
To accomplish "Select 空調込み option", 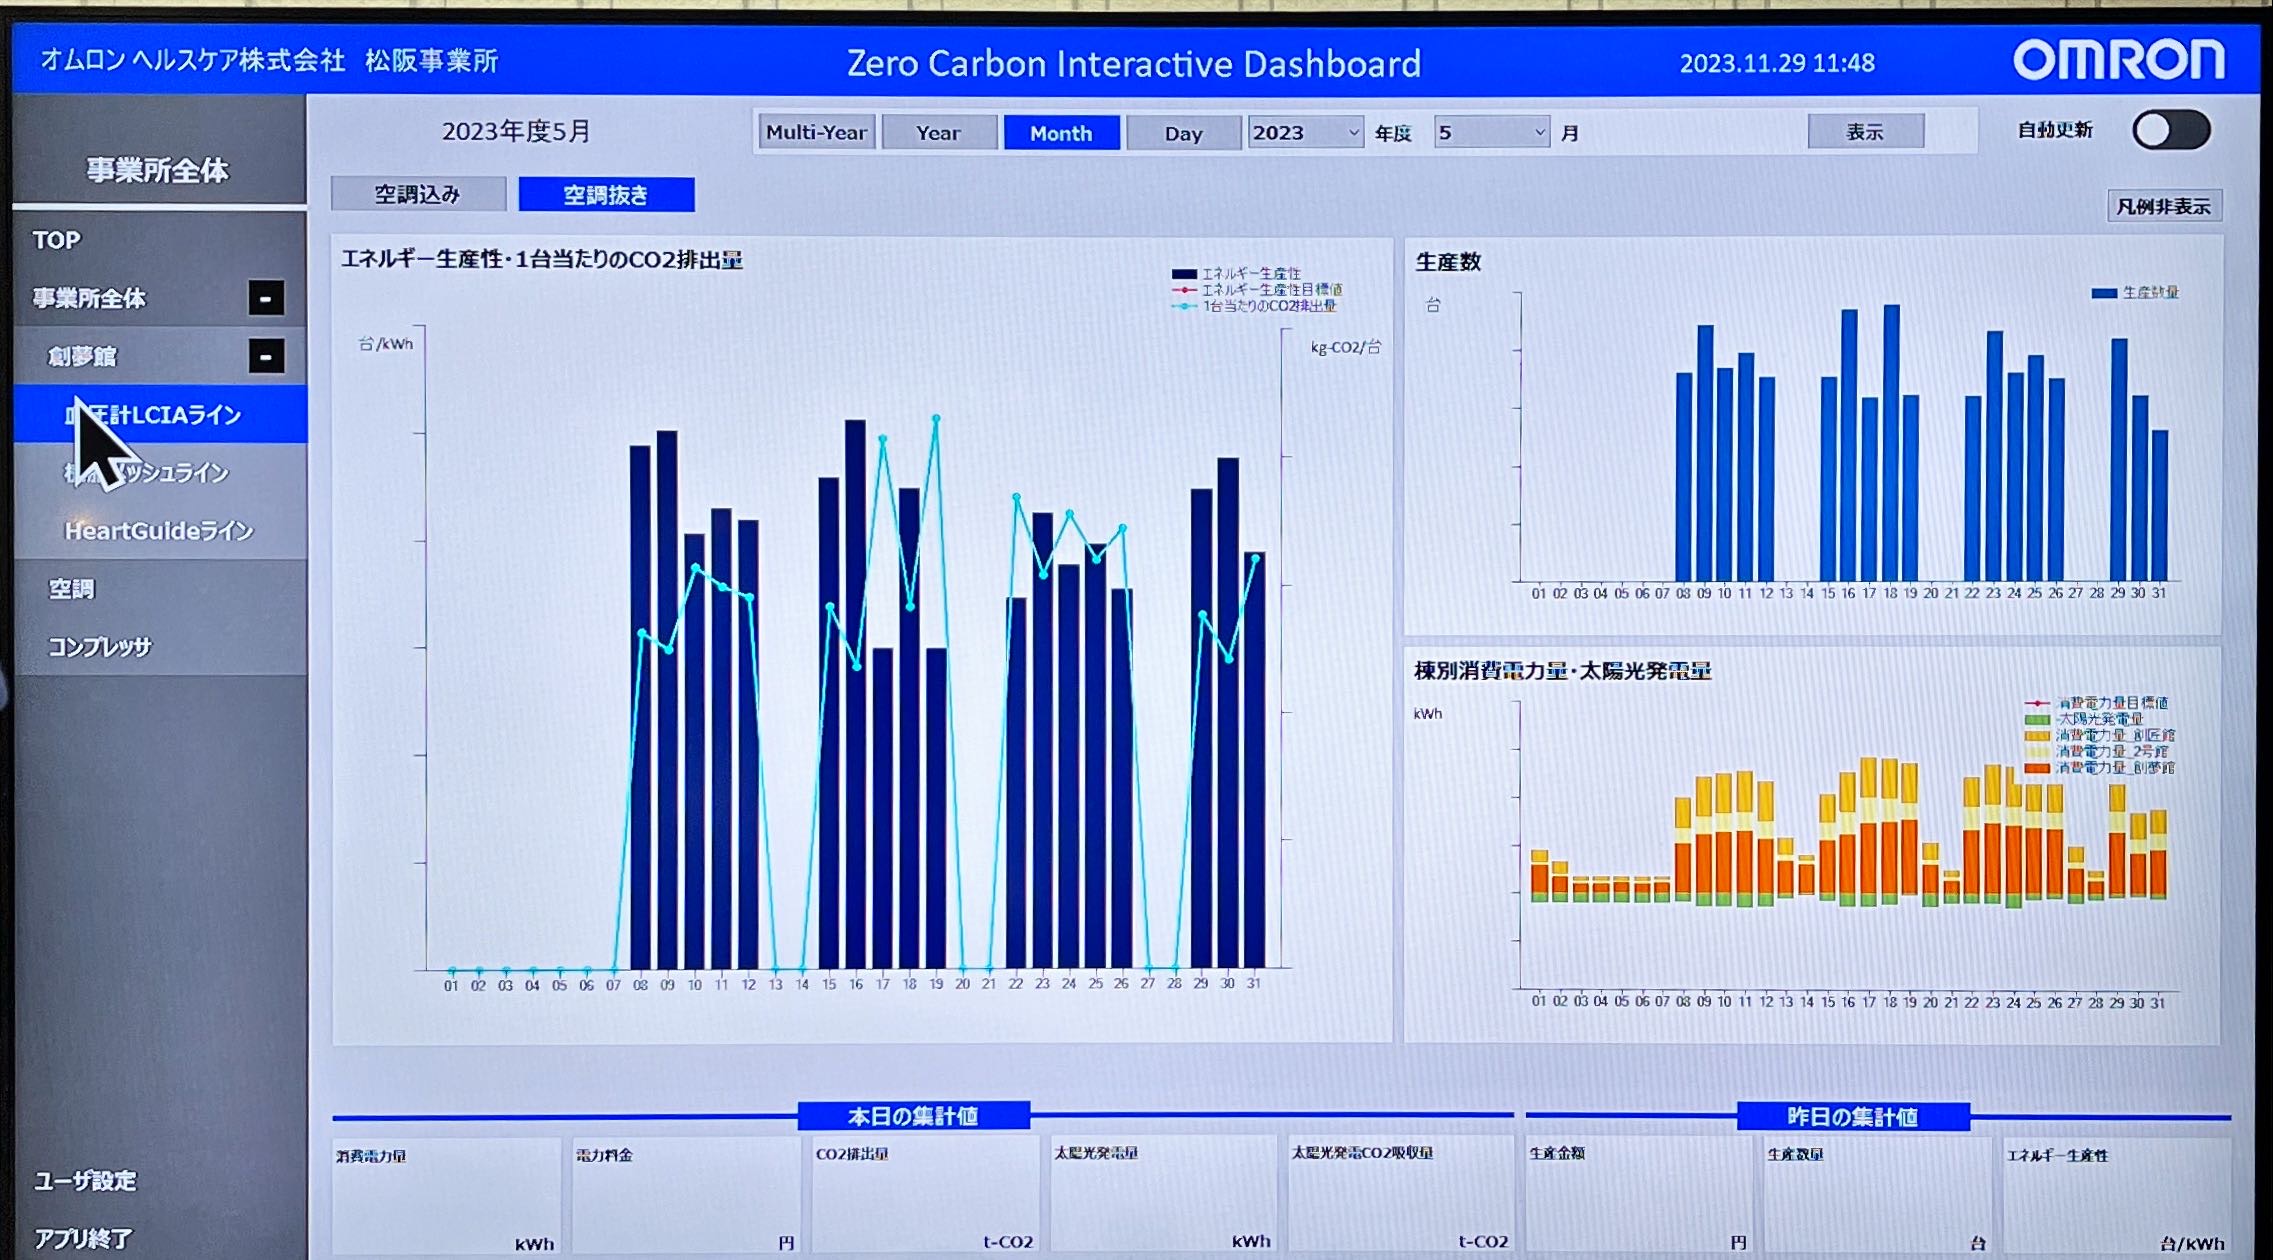I will click(417, 194).
